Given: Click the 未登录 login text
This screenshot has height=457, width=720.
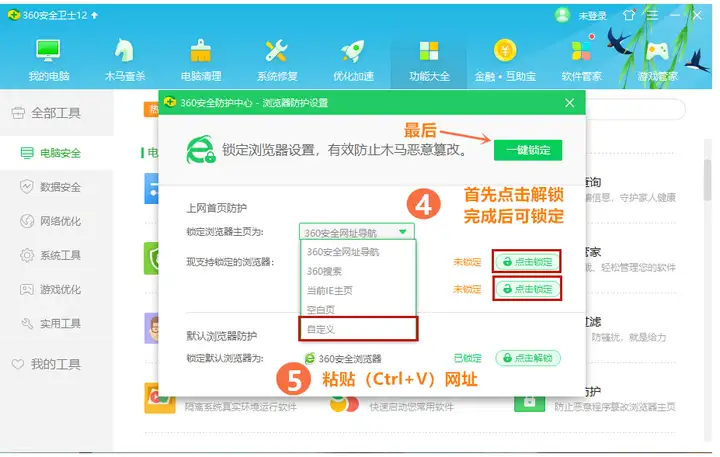Looking at the screenshot, I should (592, 16).
